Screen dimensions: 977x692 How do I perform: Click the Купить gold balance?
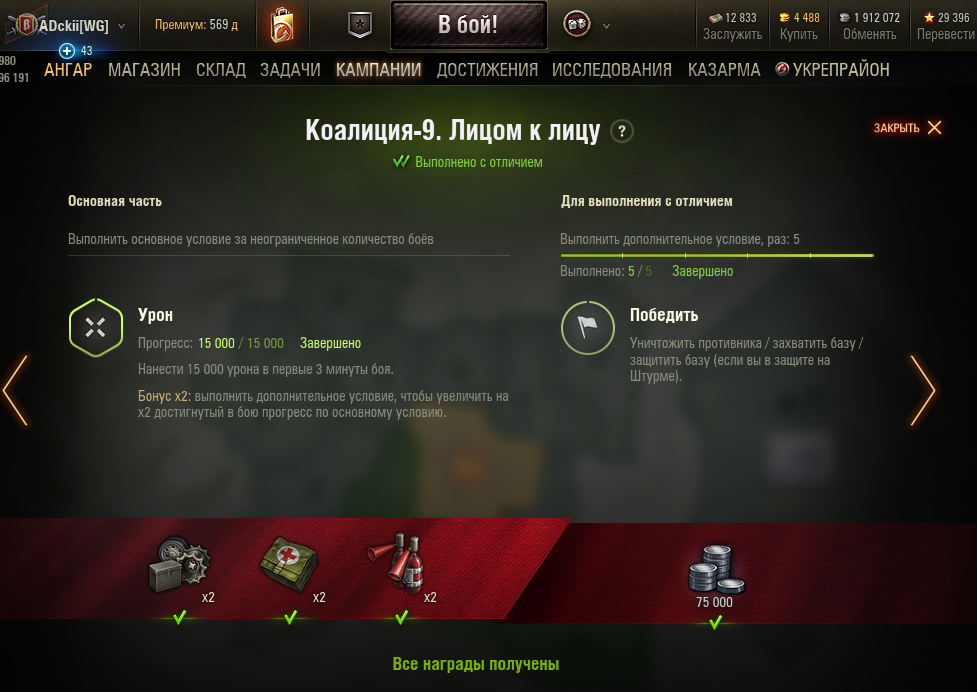[799, 26]
